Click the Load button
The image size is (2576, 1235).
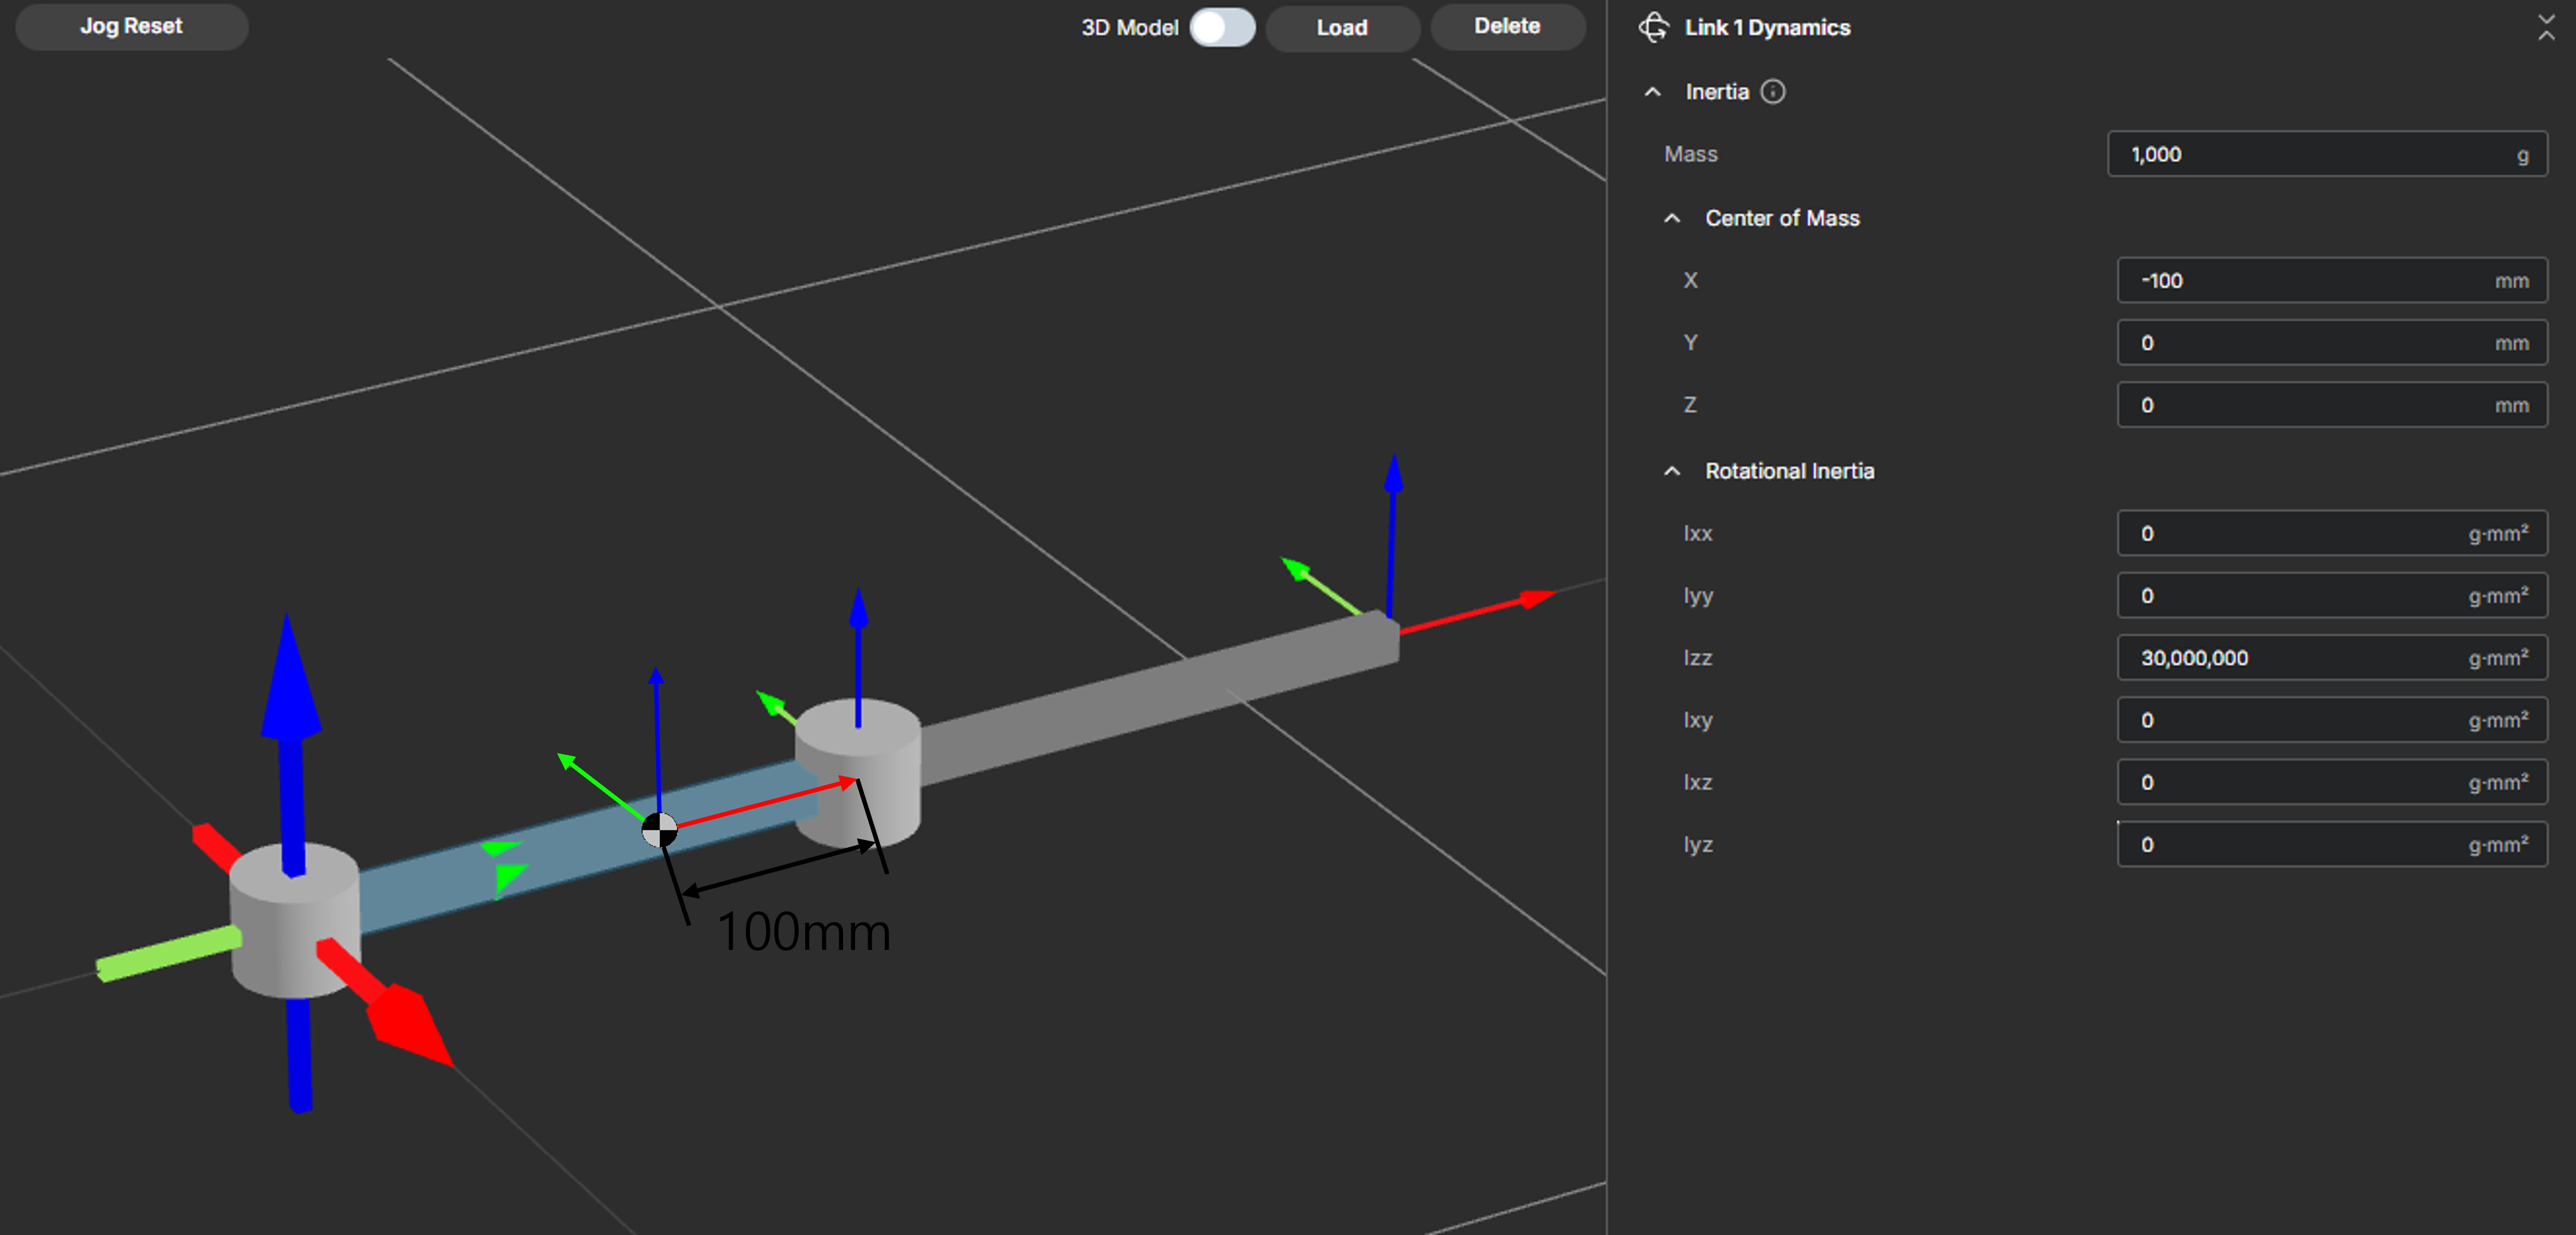click(1341, 27)
